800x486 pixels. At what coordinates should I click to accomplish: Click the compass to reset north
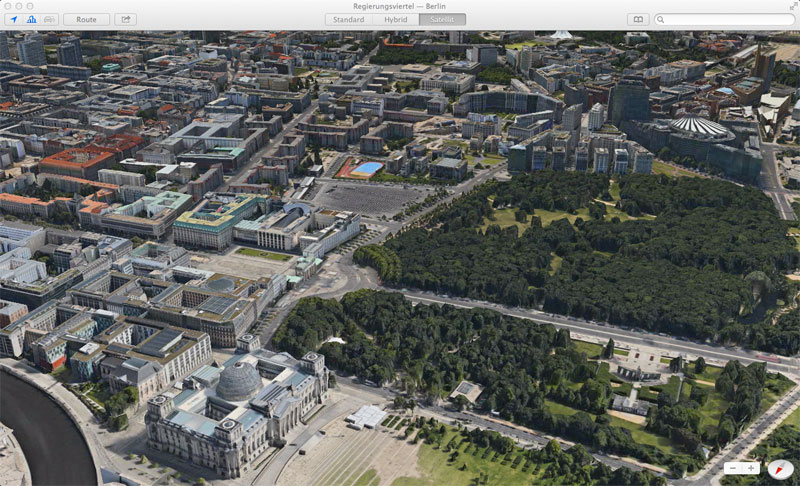[782, 468]
